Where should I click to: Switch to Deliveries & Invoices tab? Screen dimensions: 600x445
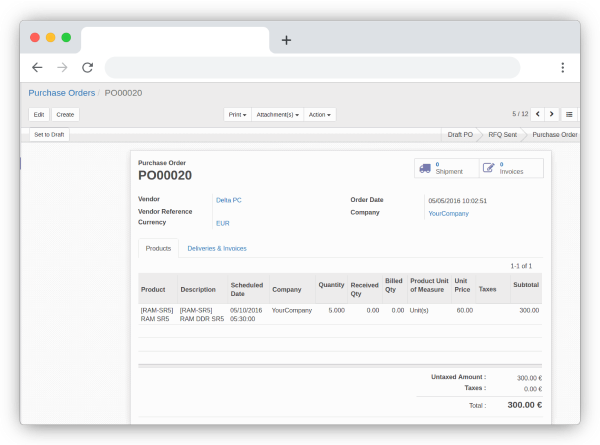(x=217, y=248)
